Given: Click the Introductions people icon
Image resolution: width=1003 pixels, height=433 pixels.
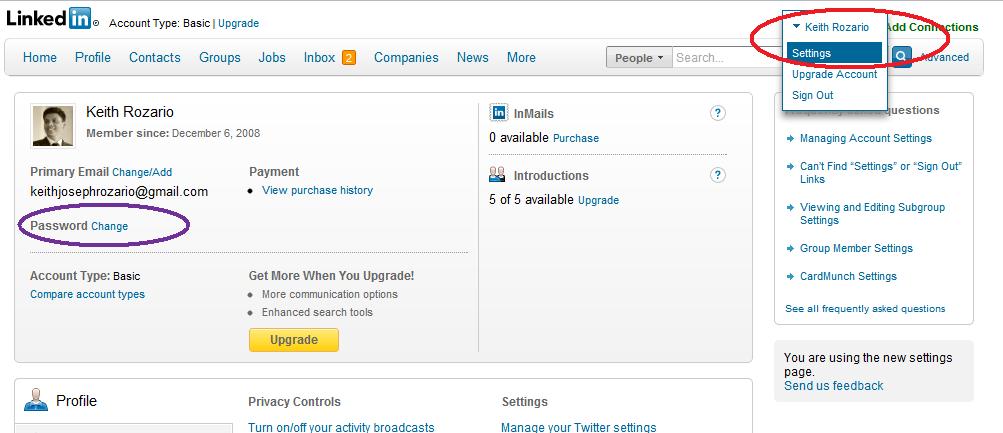Looking at the screenshot, I should pyautogui.click(x=497, y=175).
